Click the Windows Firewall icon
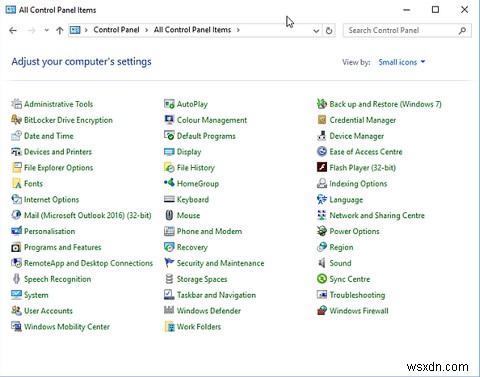The image size is (480, 377). click(x=322, y=311)
